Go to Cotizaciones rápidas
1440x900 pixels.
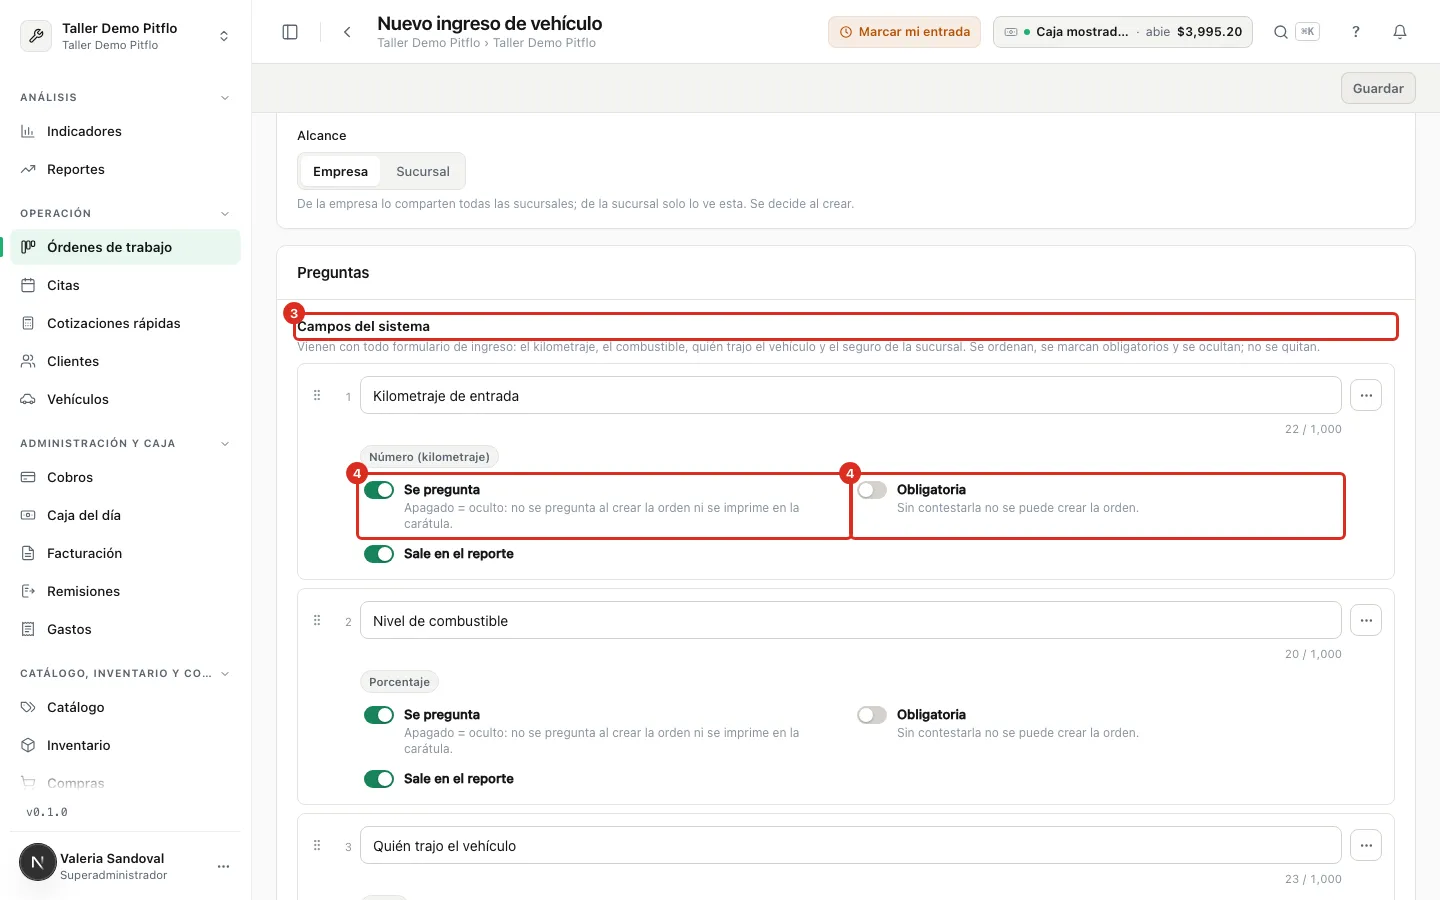tap(126, 323)
